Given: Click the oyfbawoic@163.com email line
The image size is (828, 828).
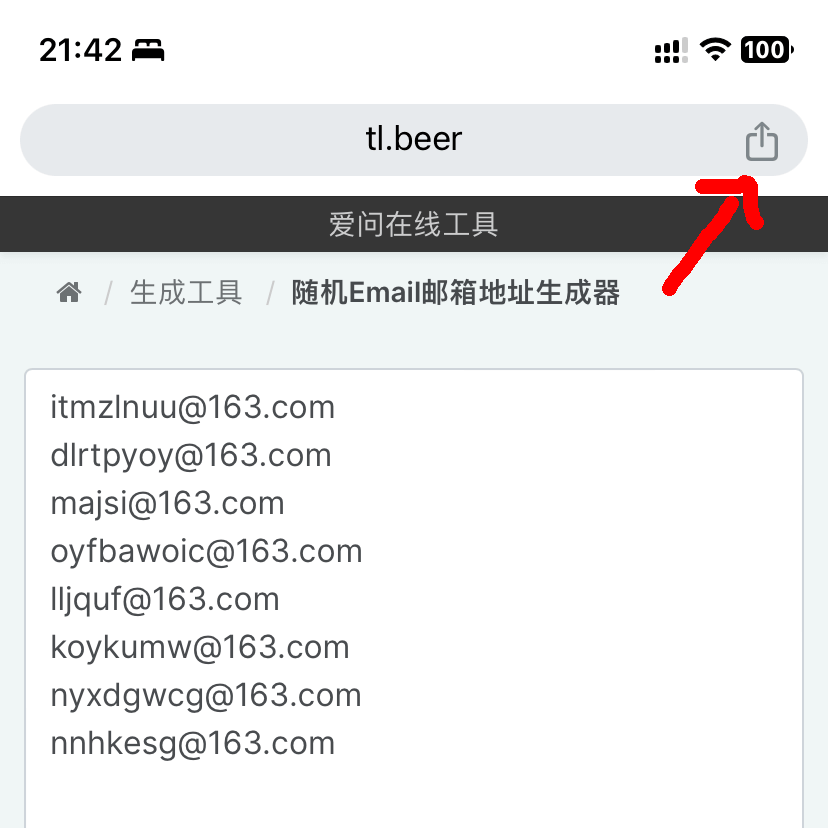Looking at the screenshot, I should tap(206, 552).
